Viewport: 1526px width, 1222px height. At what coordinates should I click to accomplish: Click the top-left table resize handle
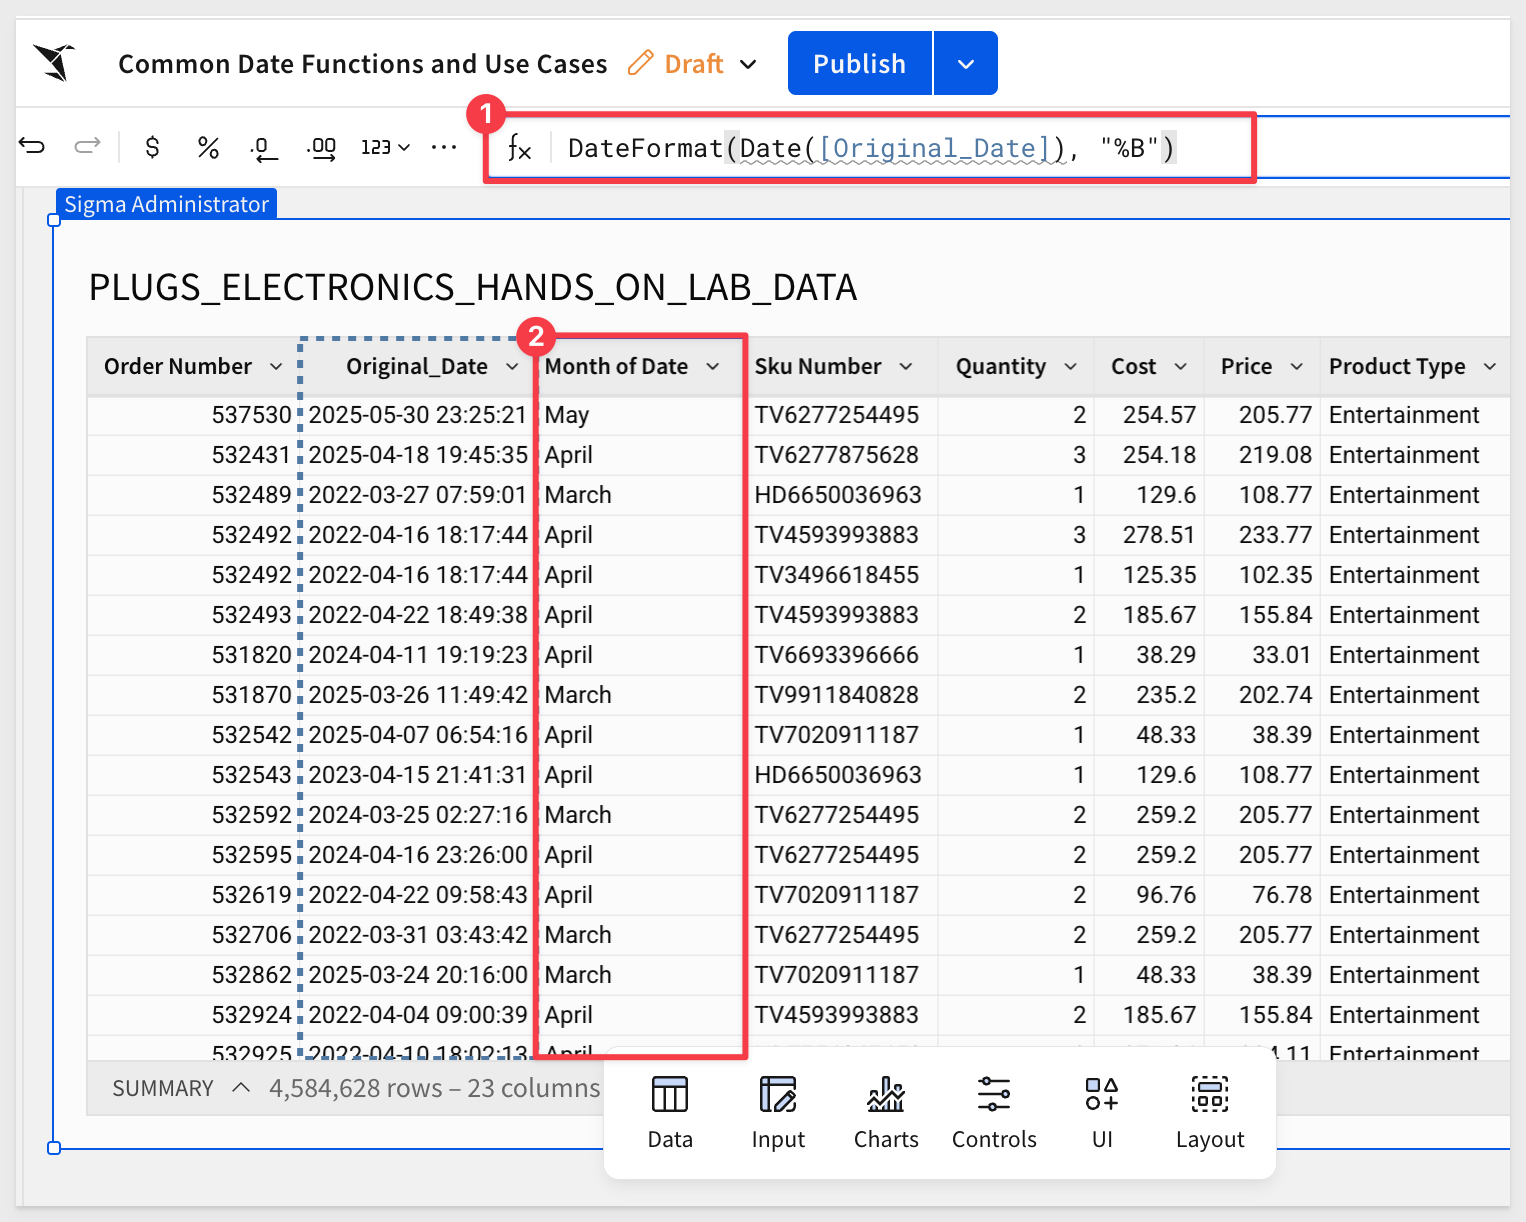click(x=54, y=220)
